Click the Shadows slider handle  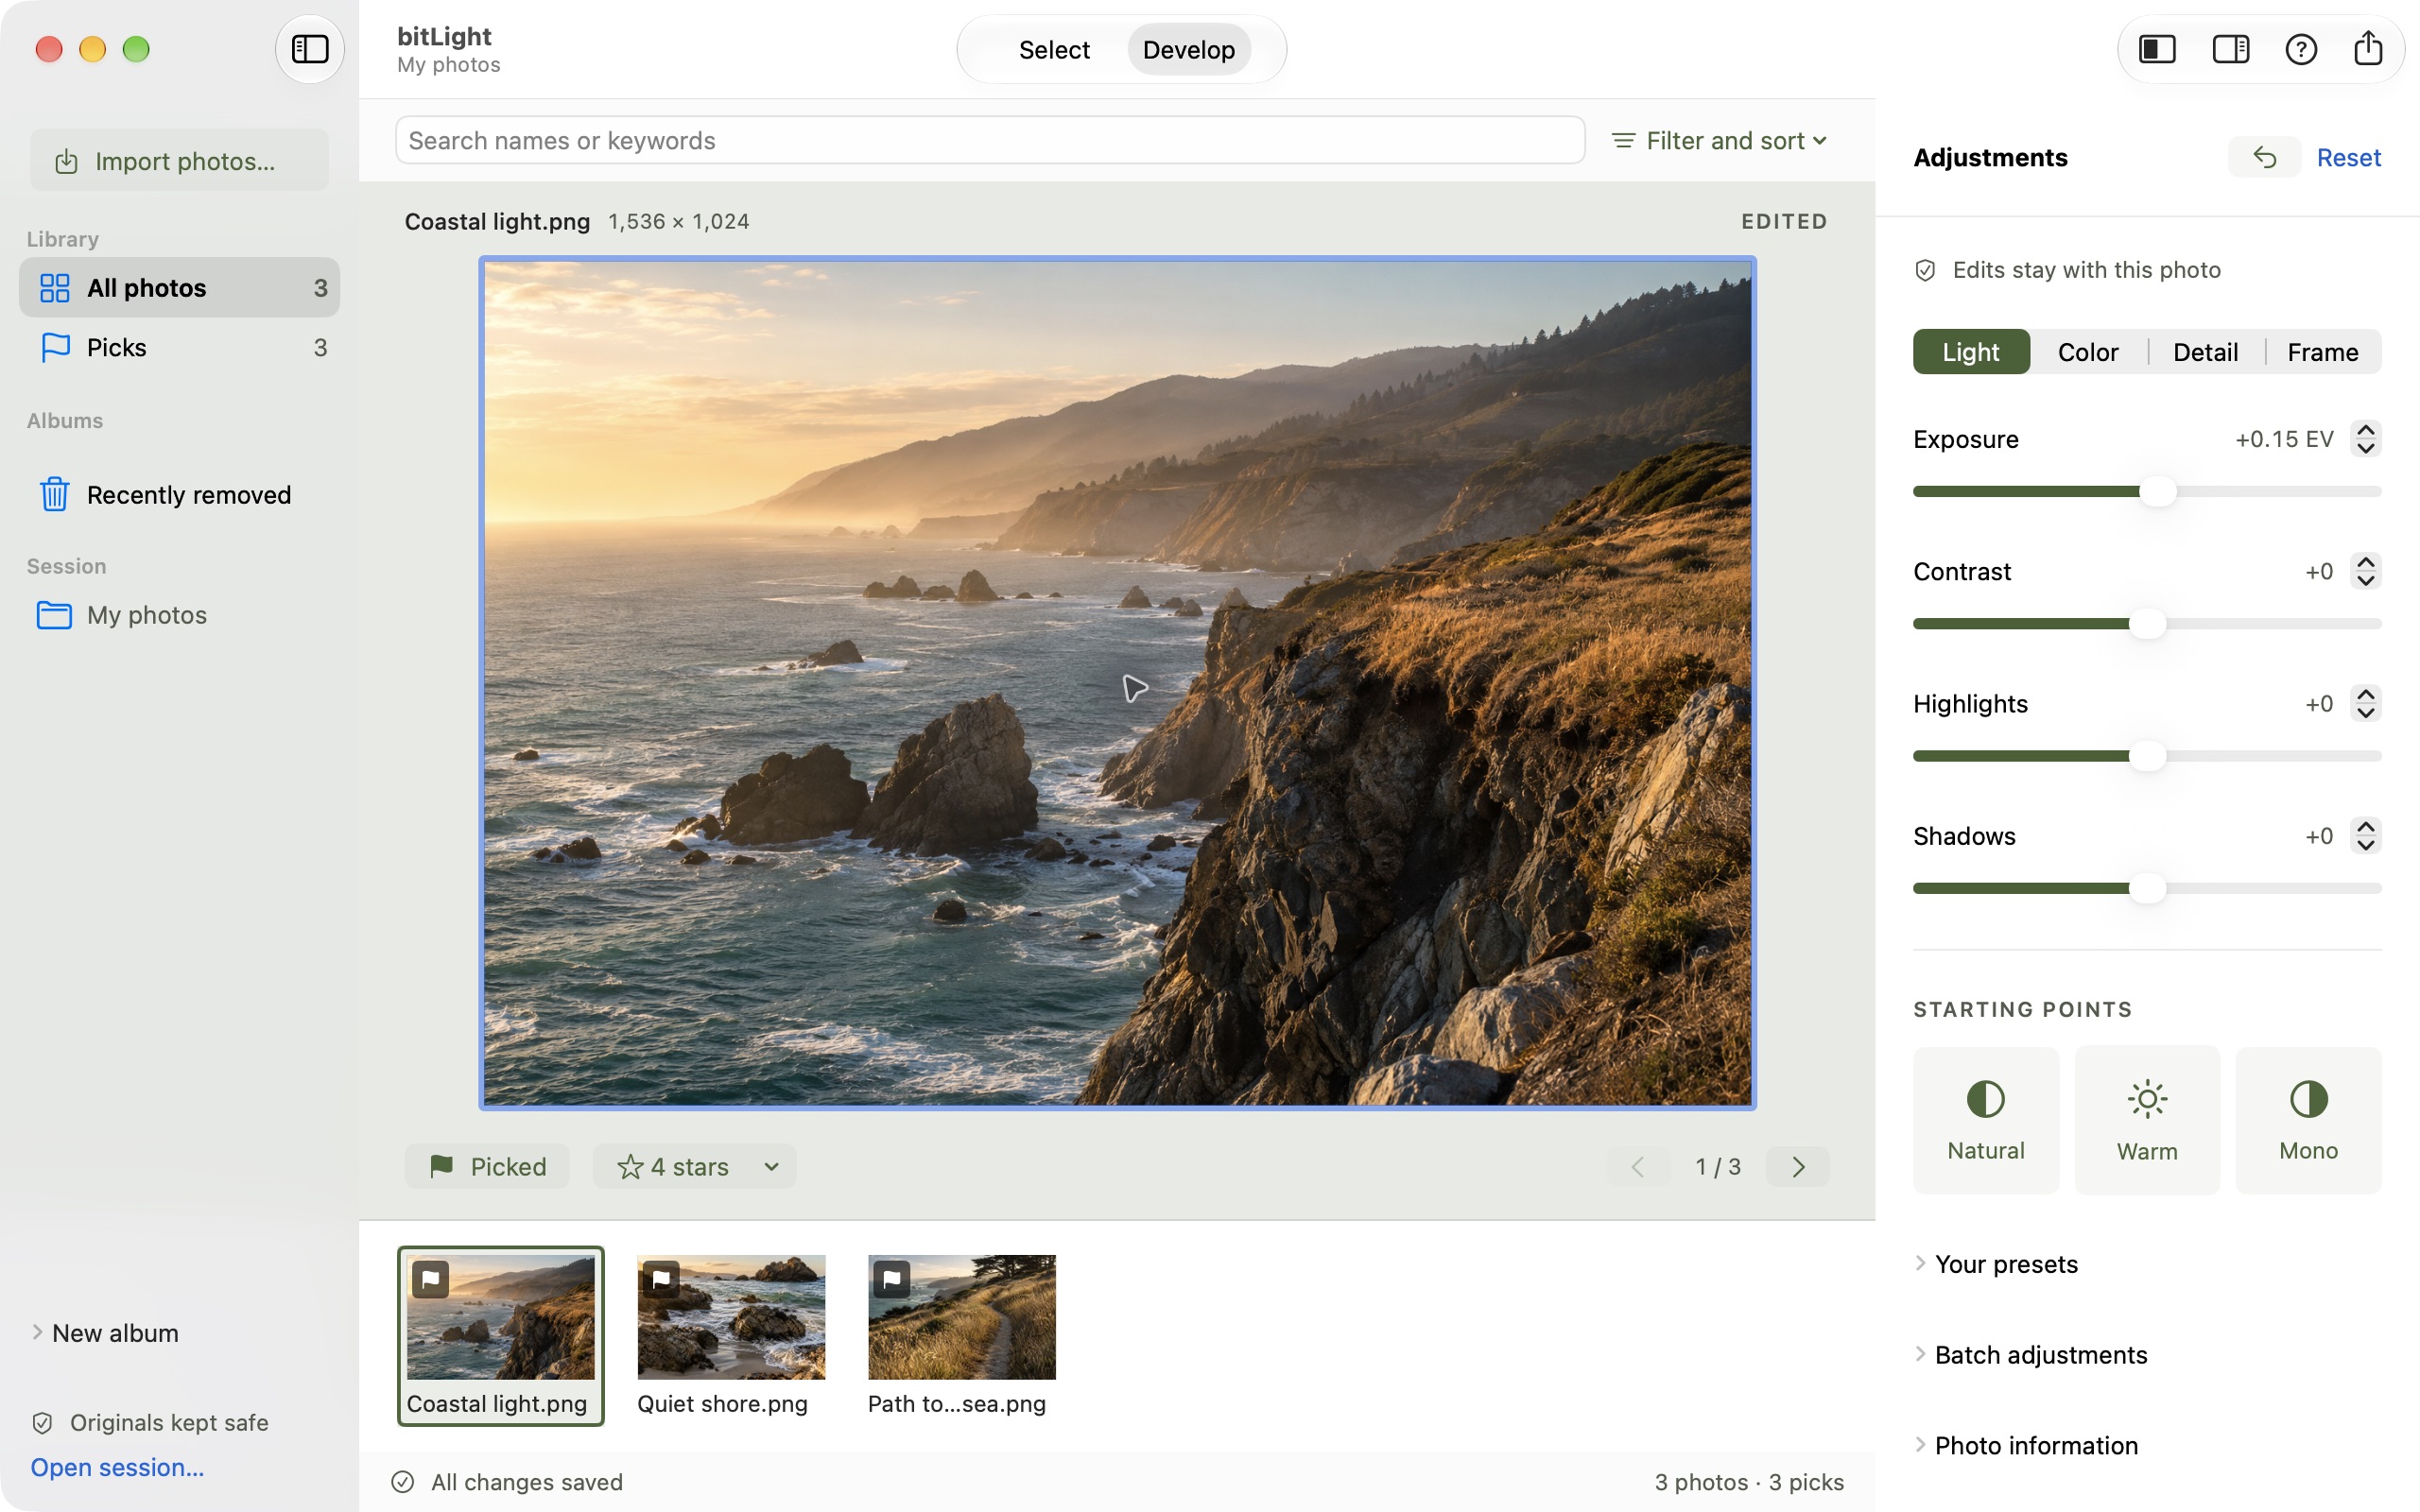(2147, 888)
